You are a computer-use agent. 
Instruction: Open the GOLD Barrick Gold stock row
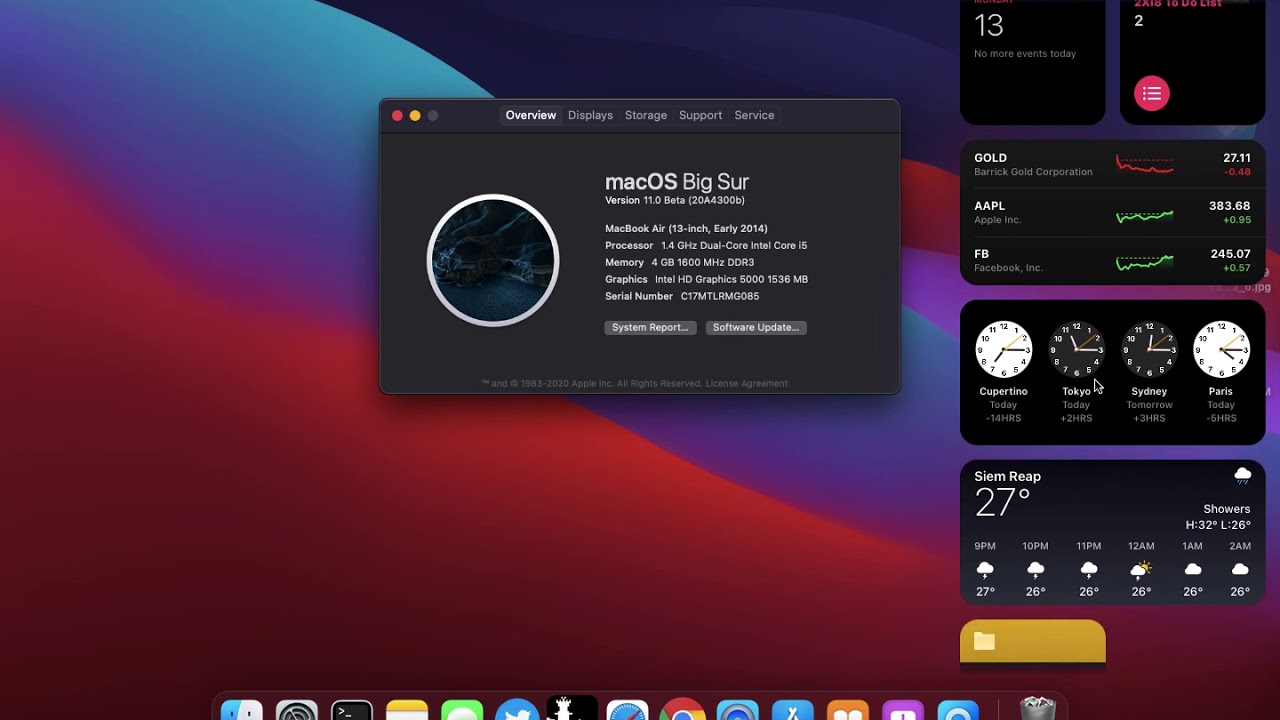[1113, 165]
